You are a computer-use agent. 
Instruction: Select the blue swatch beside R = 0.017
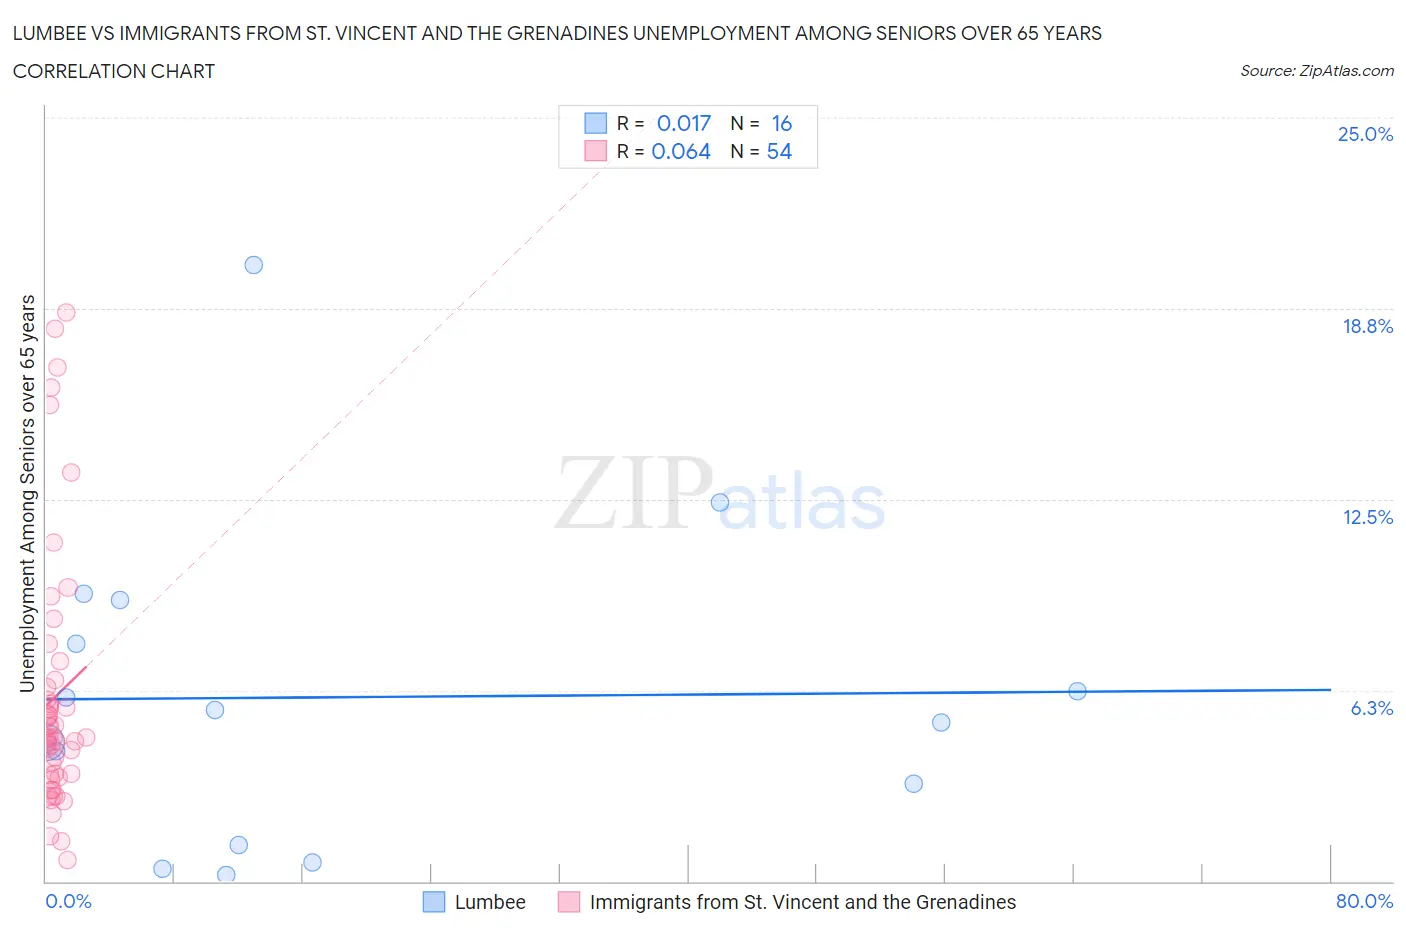[595, 123]
